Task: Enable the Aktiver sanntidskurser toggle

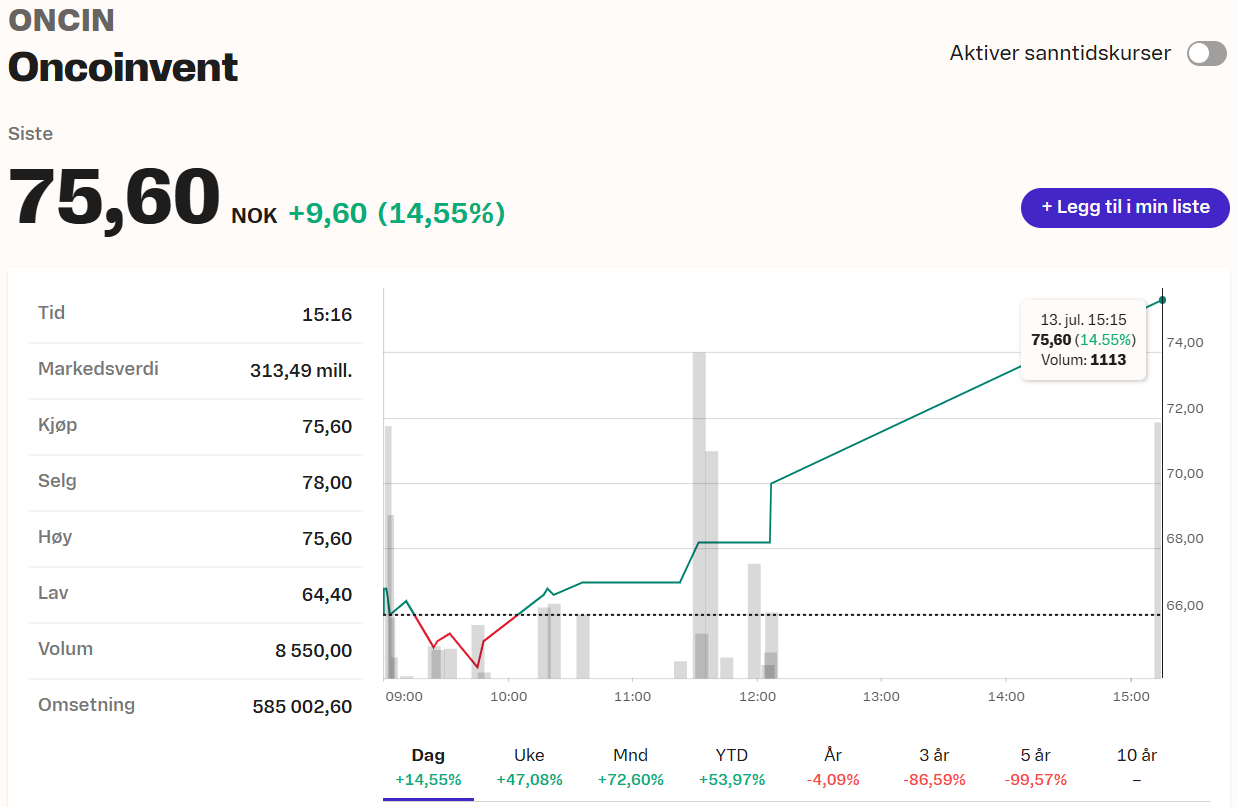Action: click(x=1206, y=54)
